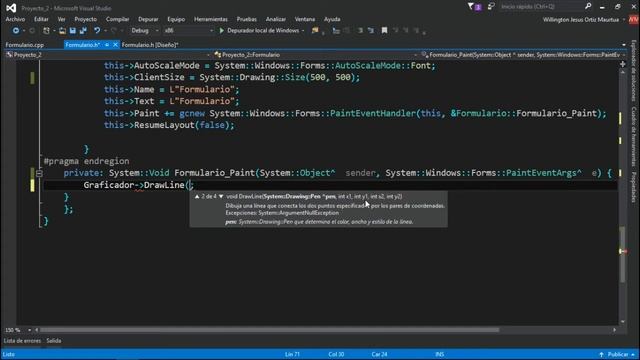Click the undo arrow icon
Viewport: 640px width, 360px height.
[x=97, y=31]
